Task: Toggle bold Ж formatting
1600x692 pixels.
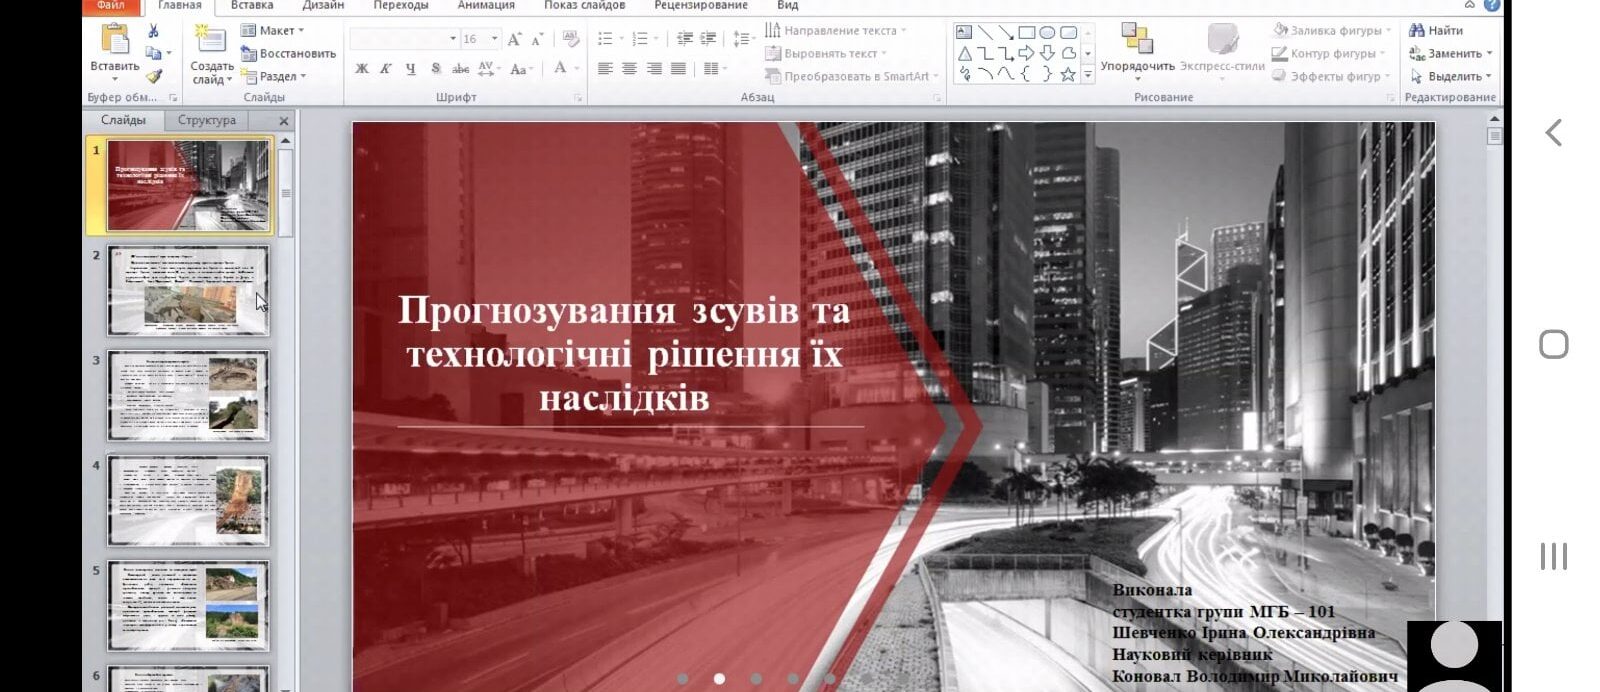Action: (x=362, y=69)
